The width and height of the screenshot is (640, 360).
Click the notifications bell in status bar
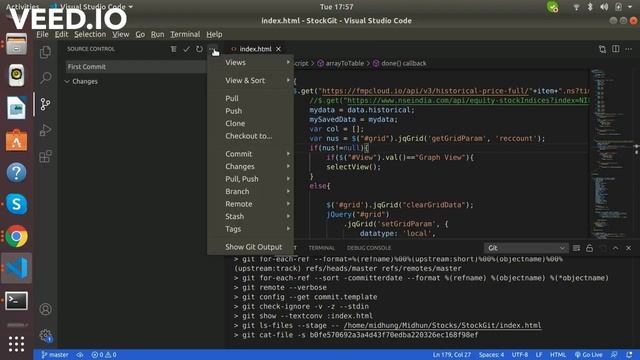pos(629,355)
